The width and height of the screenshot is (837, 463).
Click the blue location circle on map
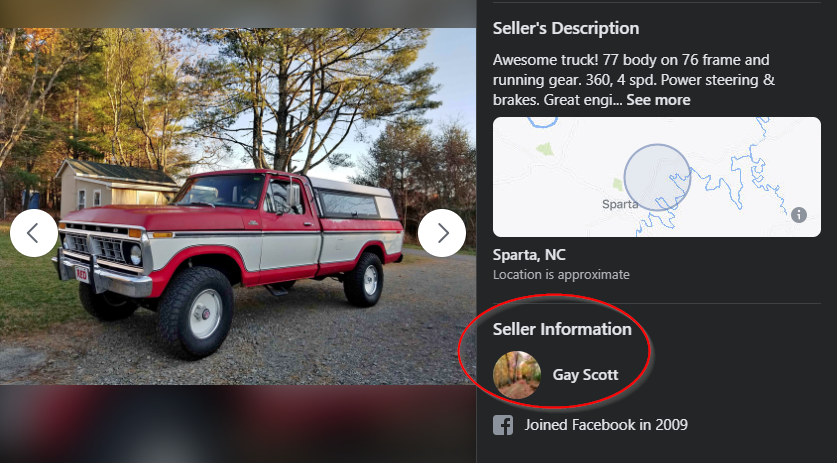coord(657,177)
